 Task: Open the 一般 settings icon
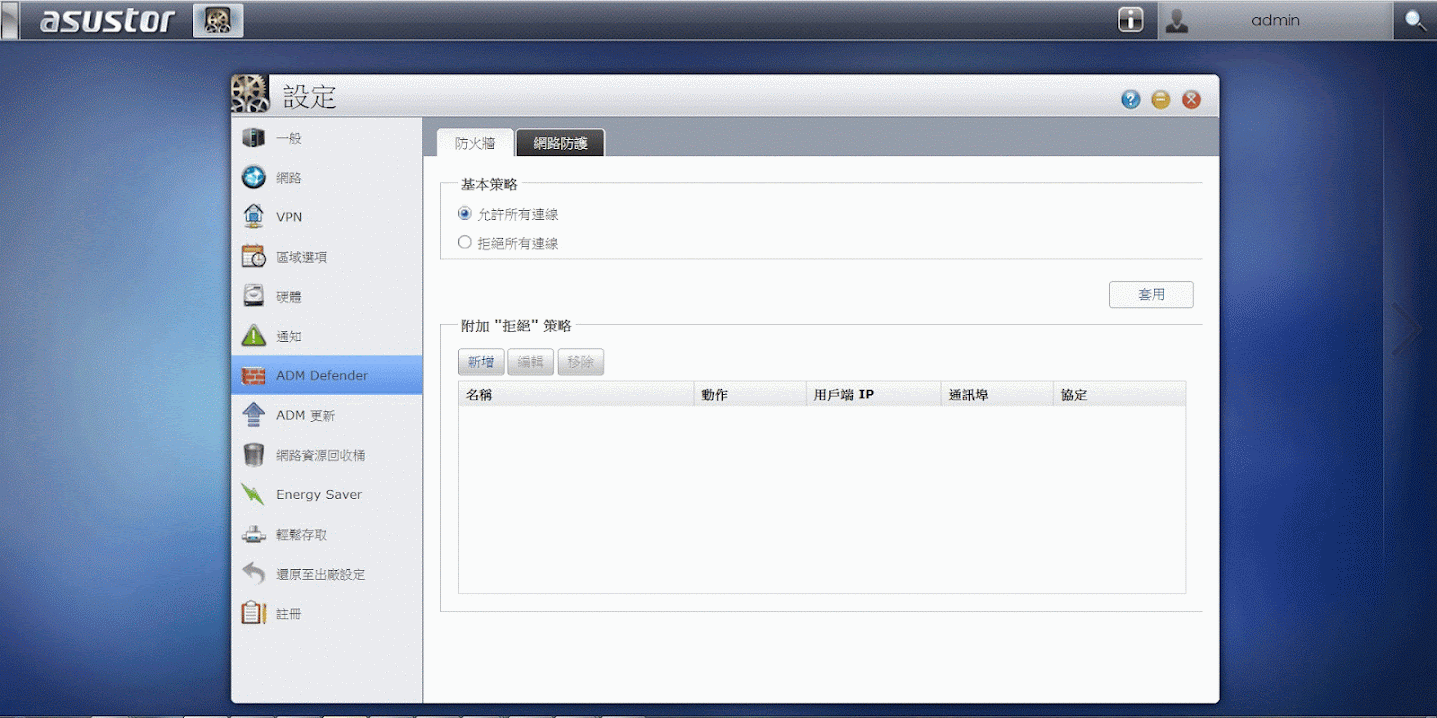pyautogui.click(x=254, y=138)
